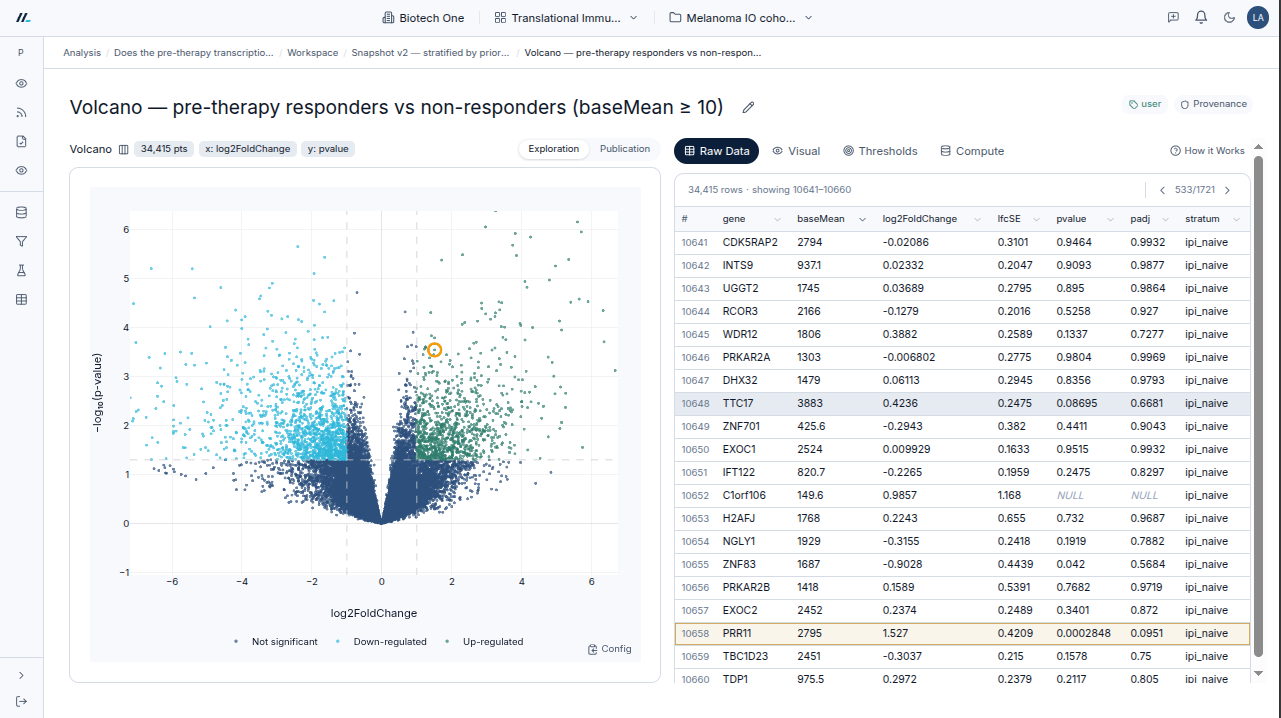Click the 34,415 pts chip
This screenshot has height=718, width=1281.
(164, 149)
